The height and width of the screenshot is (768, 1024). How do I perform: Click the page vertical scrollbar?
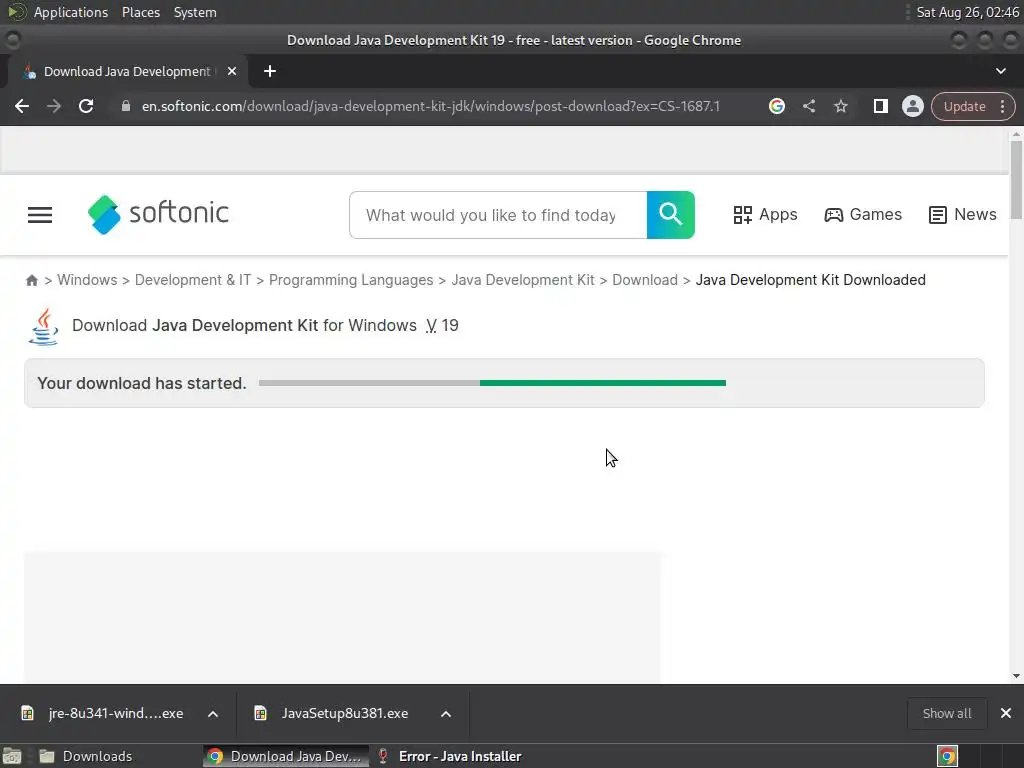tap(1016, 181)
